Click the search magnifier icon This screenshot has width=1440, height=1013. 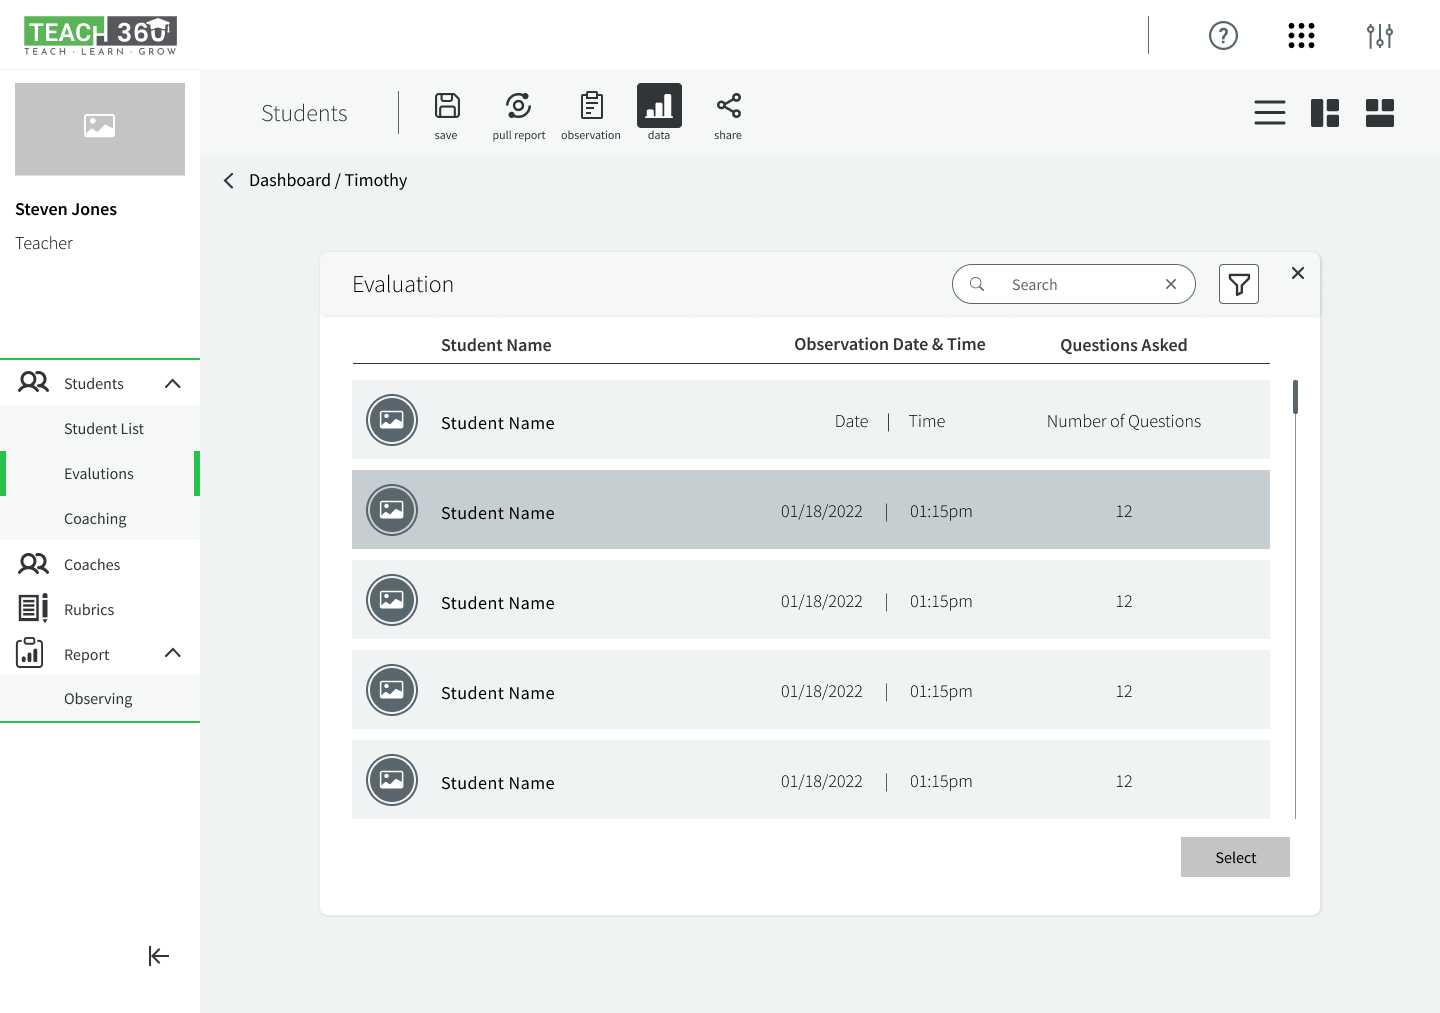(x=977, y=284)
